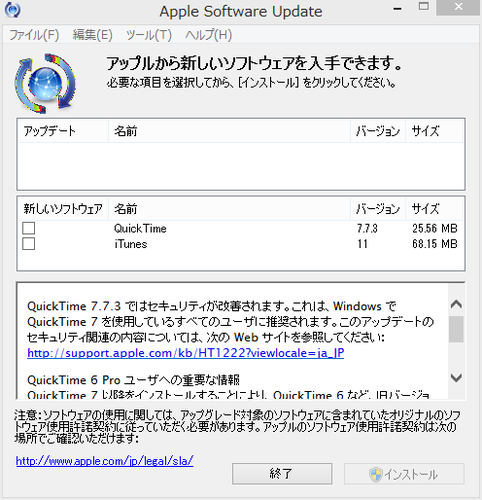Minimize the Apple Software Update window
The image size is (482, 500).
397,8
